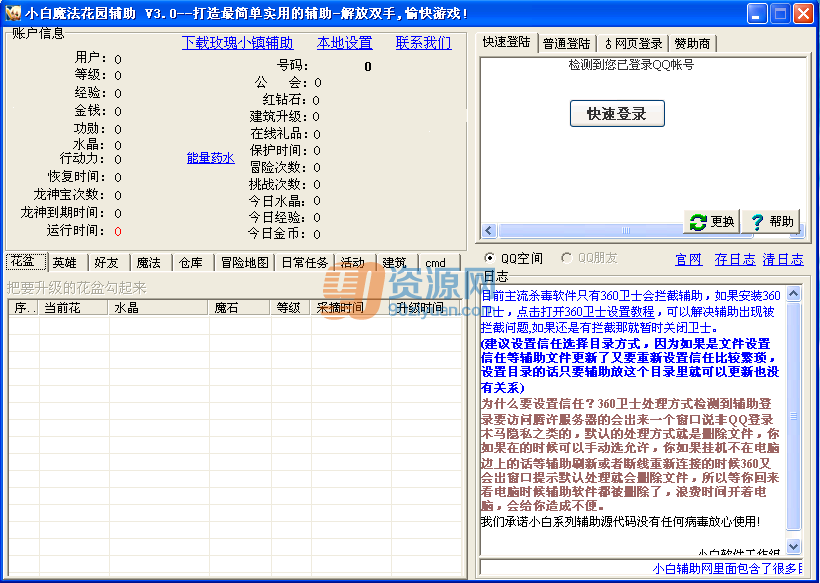The height and width of the screenshot is (583, 820).
Task: Select the 活动 tab
Action: click(x=355, y=262)
